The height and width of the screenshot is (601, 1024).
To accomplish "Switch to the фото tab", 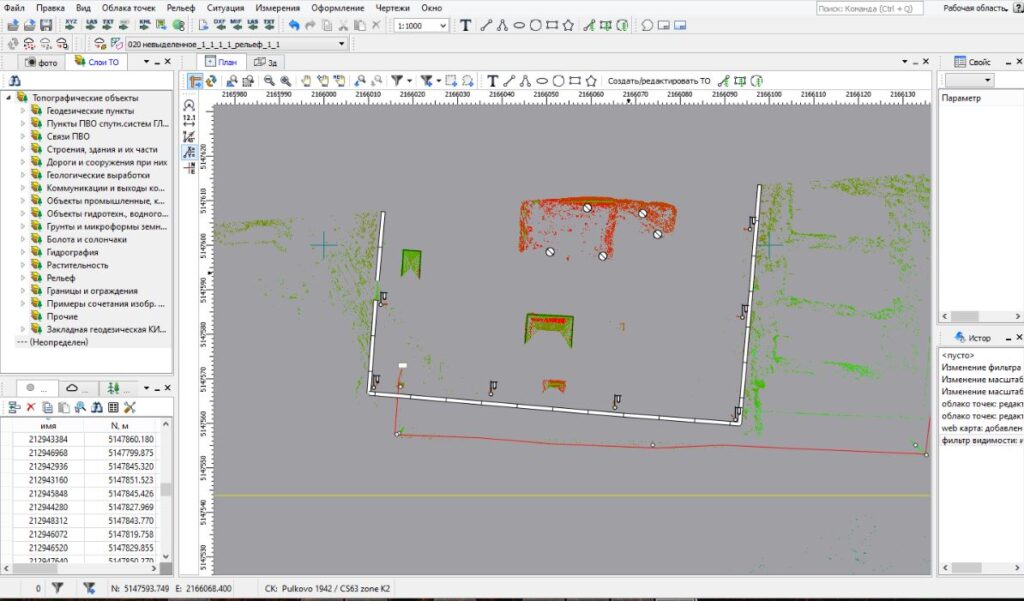I will (41, 62).
